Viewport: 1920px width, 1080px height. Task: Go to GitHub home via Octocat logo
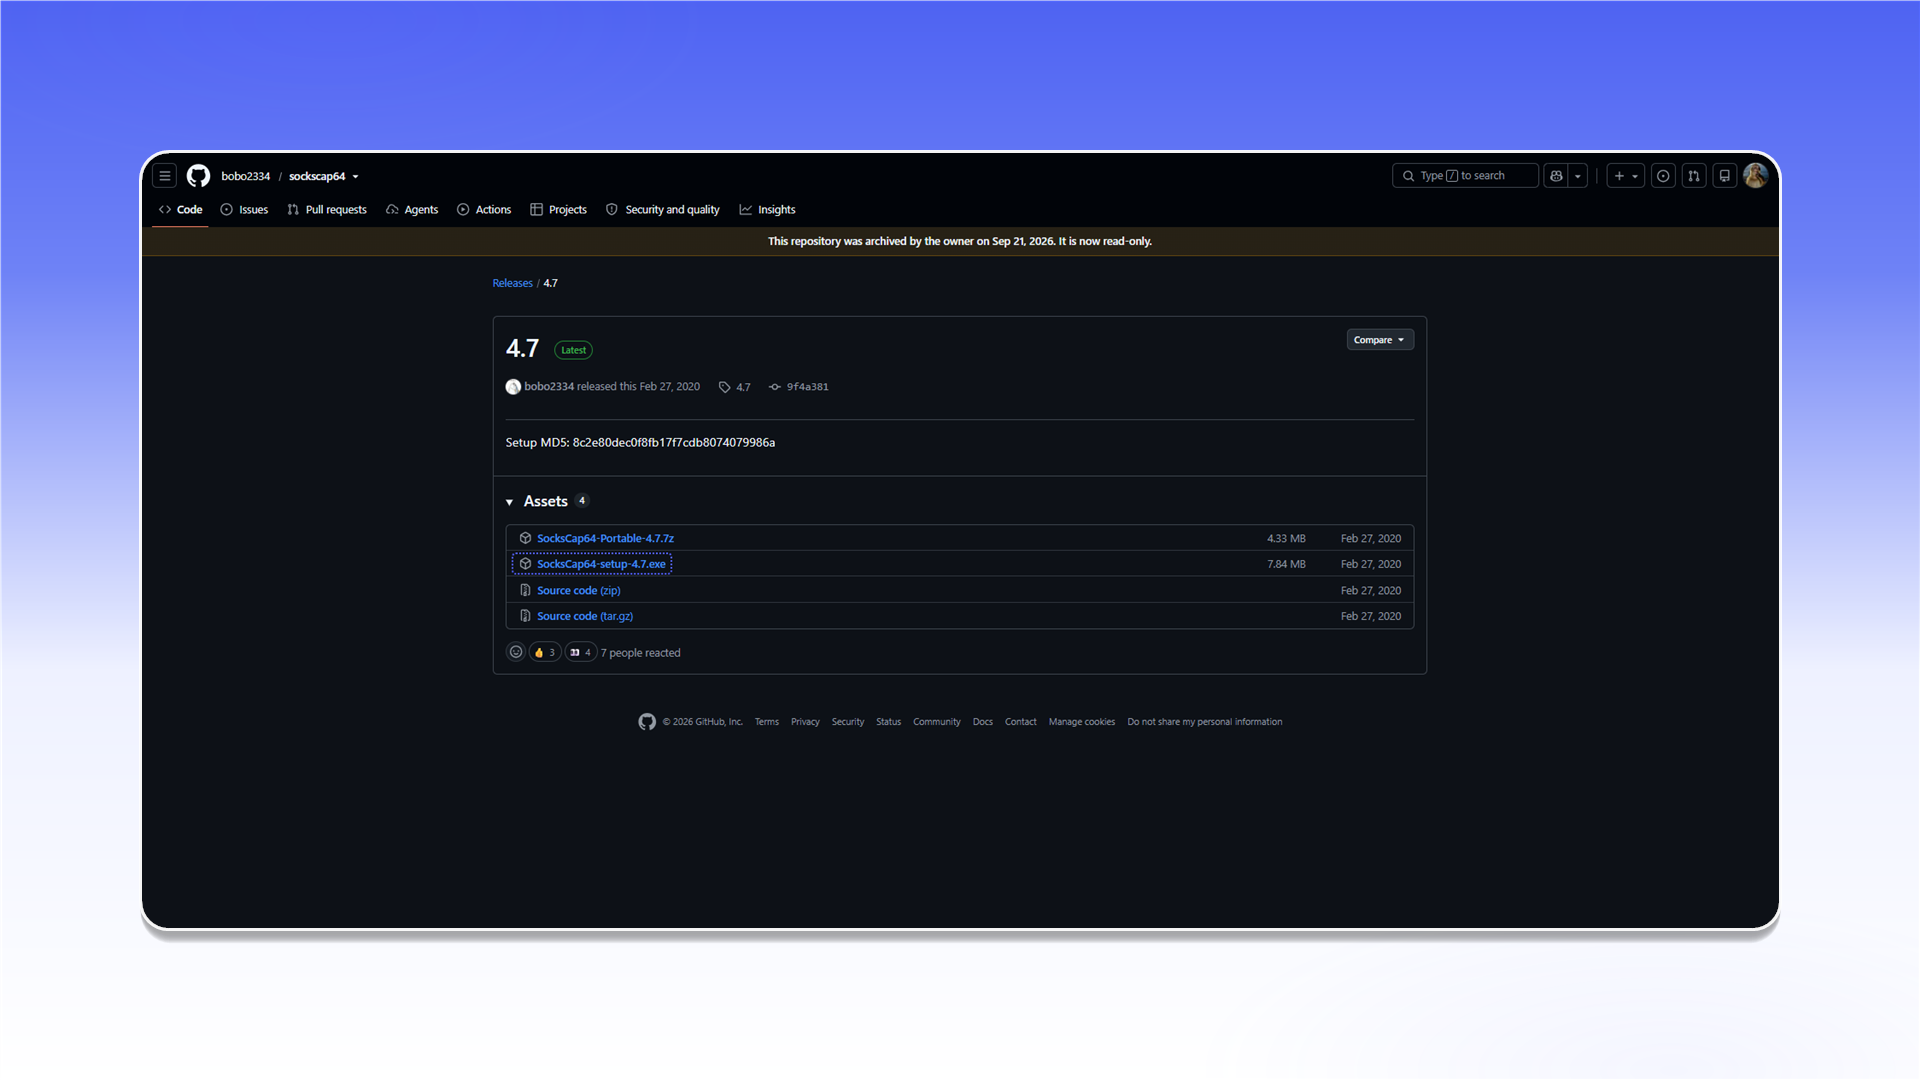tap(198, 176)
